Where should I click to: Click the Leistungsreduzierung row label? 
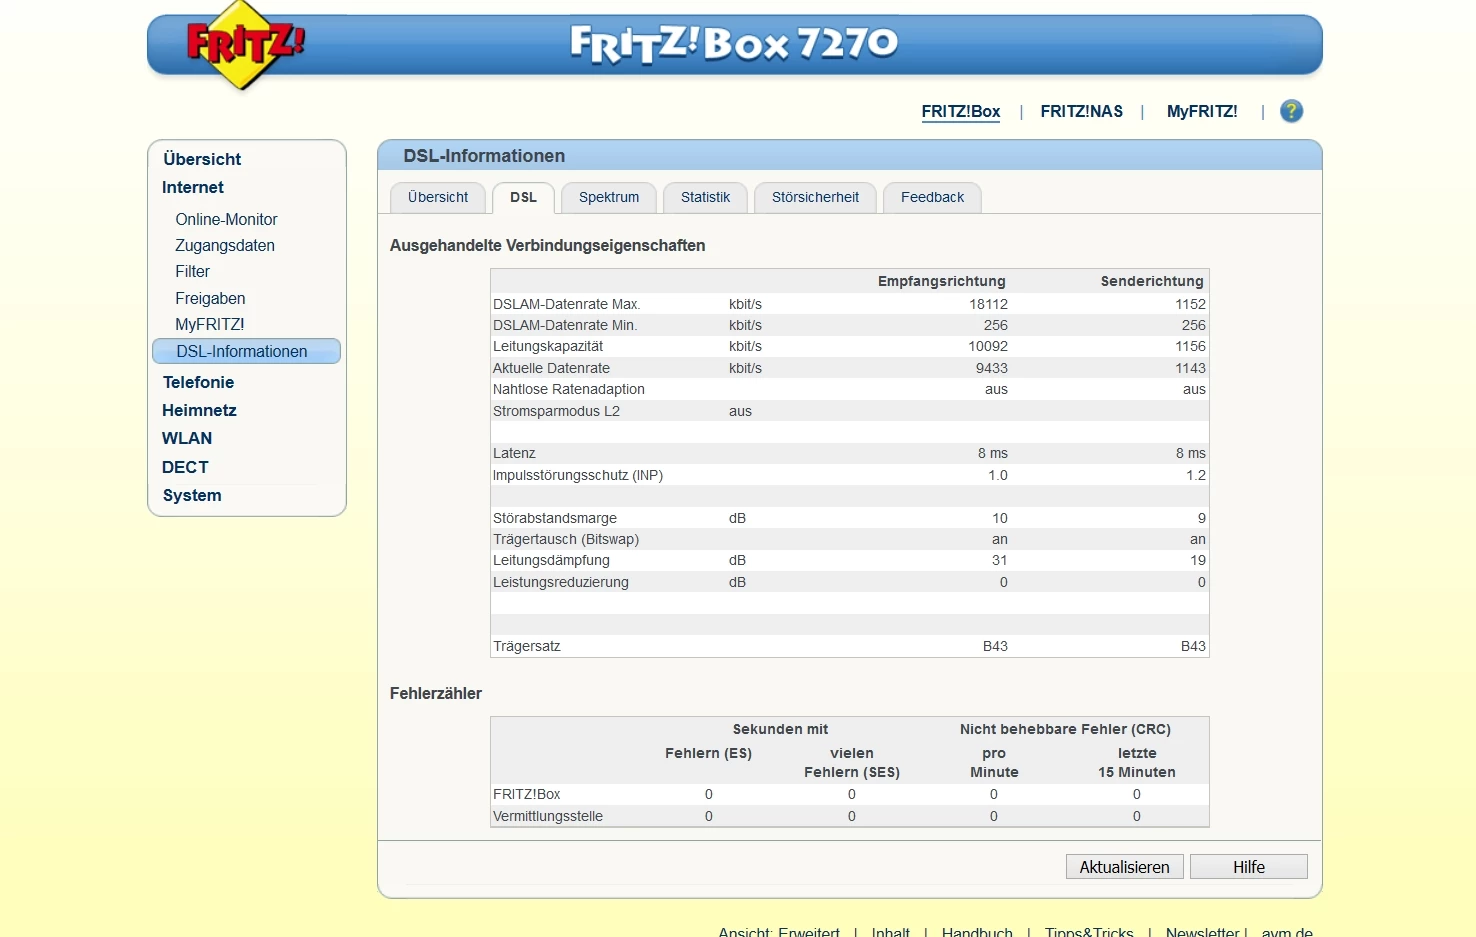[561, 582]
